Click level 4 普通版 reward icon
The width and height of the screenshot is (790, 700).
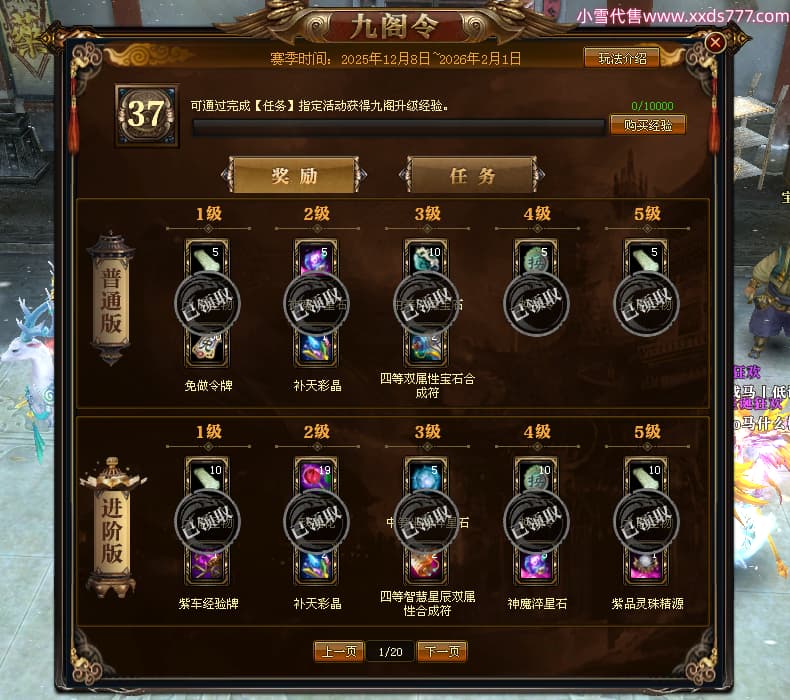[536, 259]
